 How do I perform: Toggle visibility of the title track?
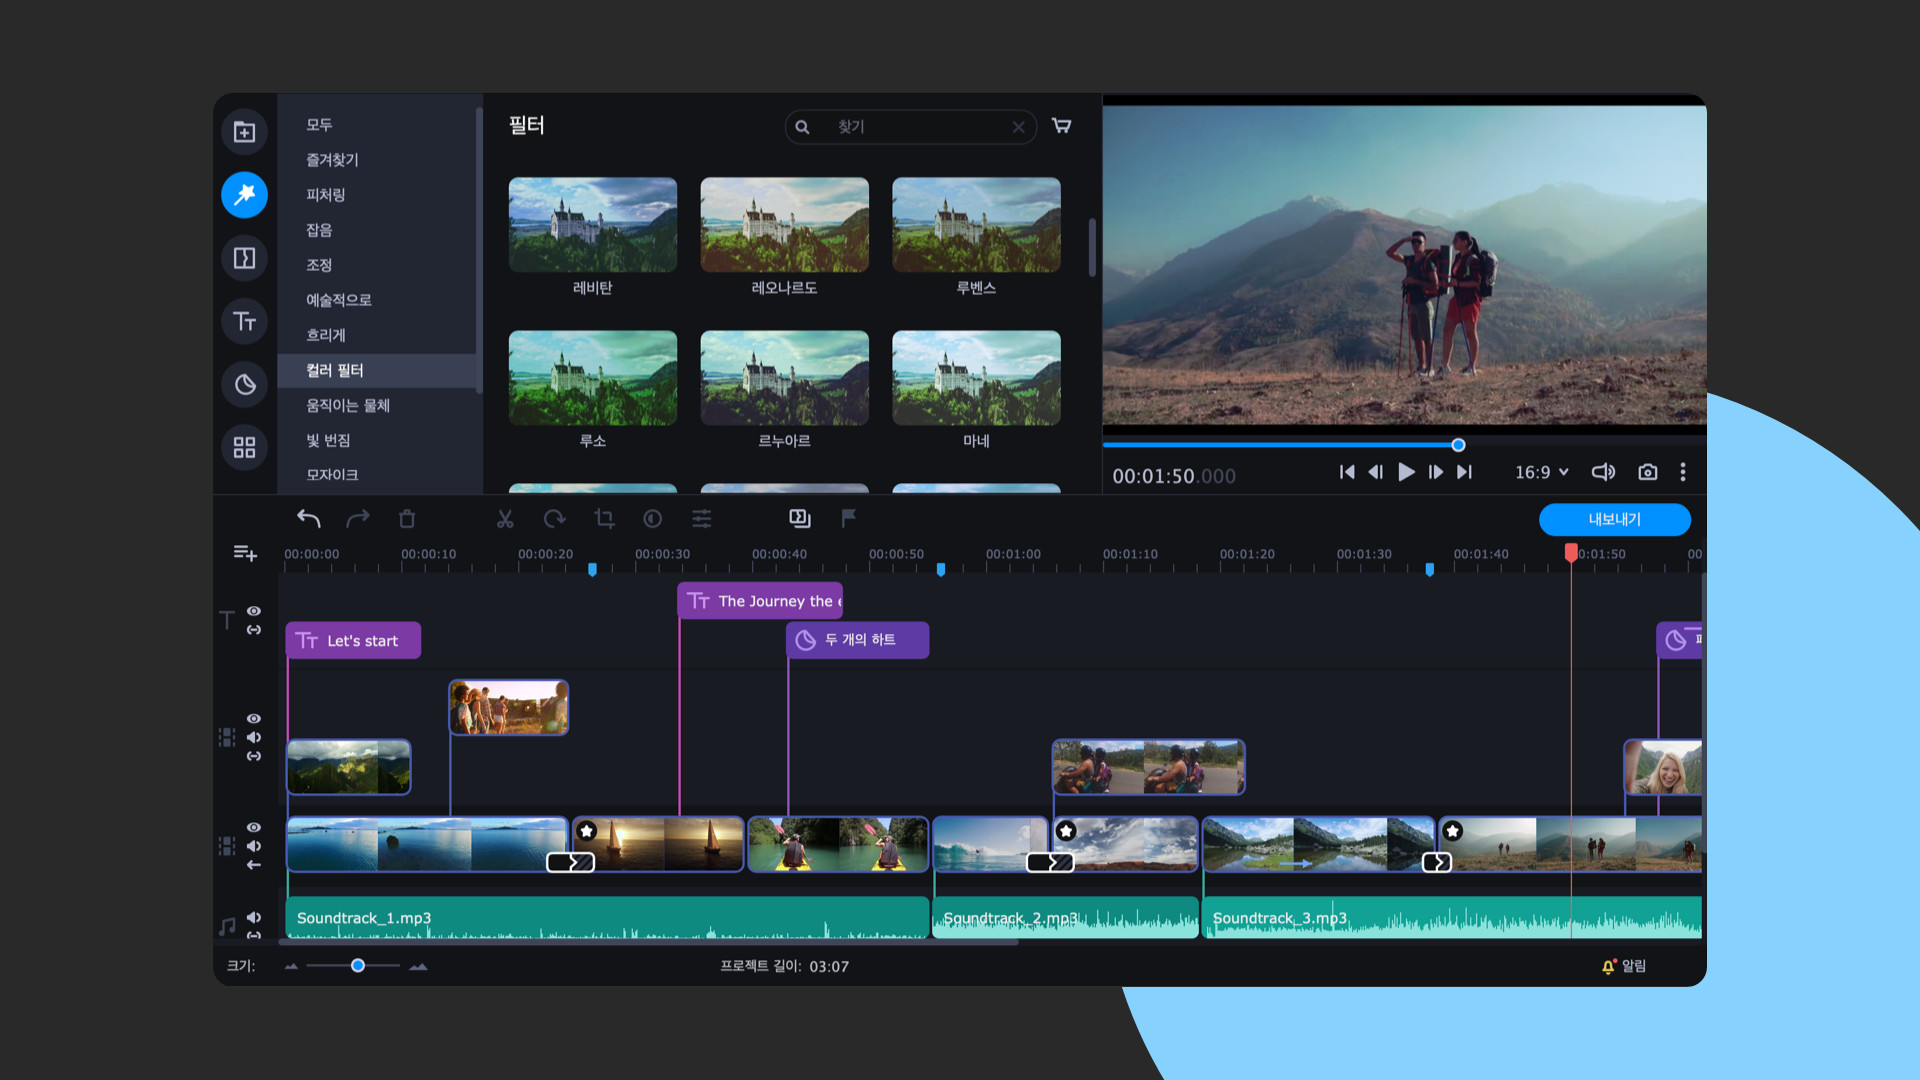pos(254,611)
